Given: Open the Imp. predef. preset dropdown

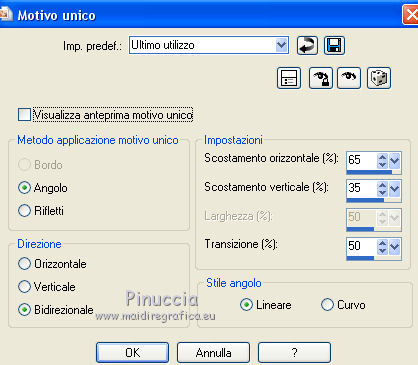Looking at the screenshot, I should tap(282, 45).
